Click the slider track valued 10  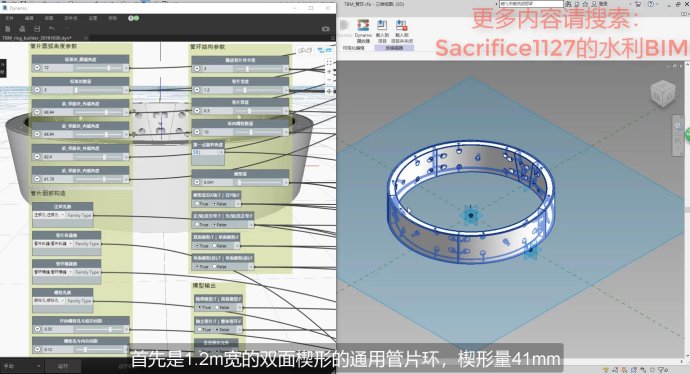[257, 132]
